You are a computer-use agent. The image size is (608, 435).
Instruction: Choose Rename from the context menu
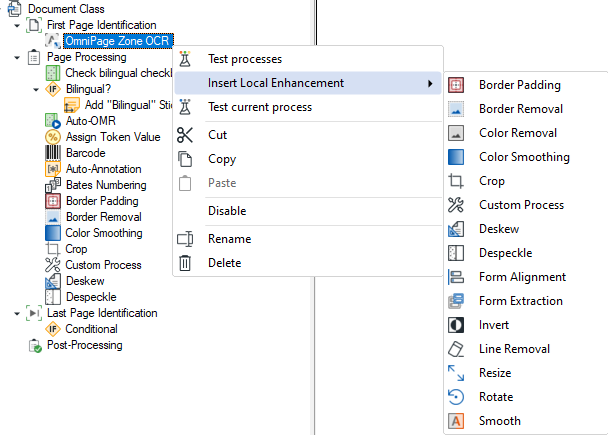point(229,239)
